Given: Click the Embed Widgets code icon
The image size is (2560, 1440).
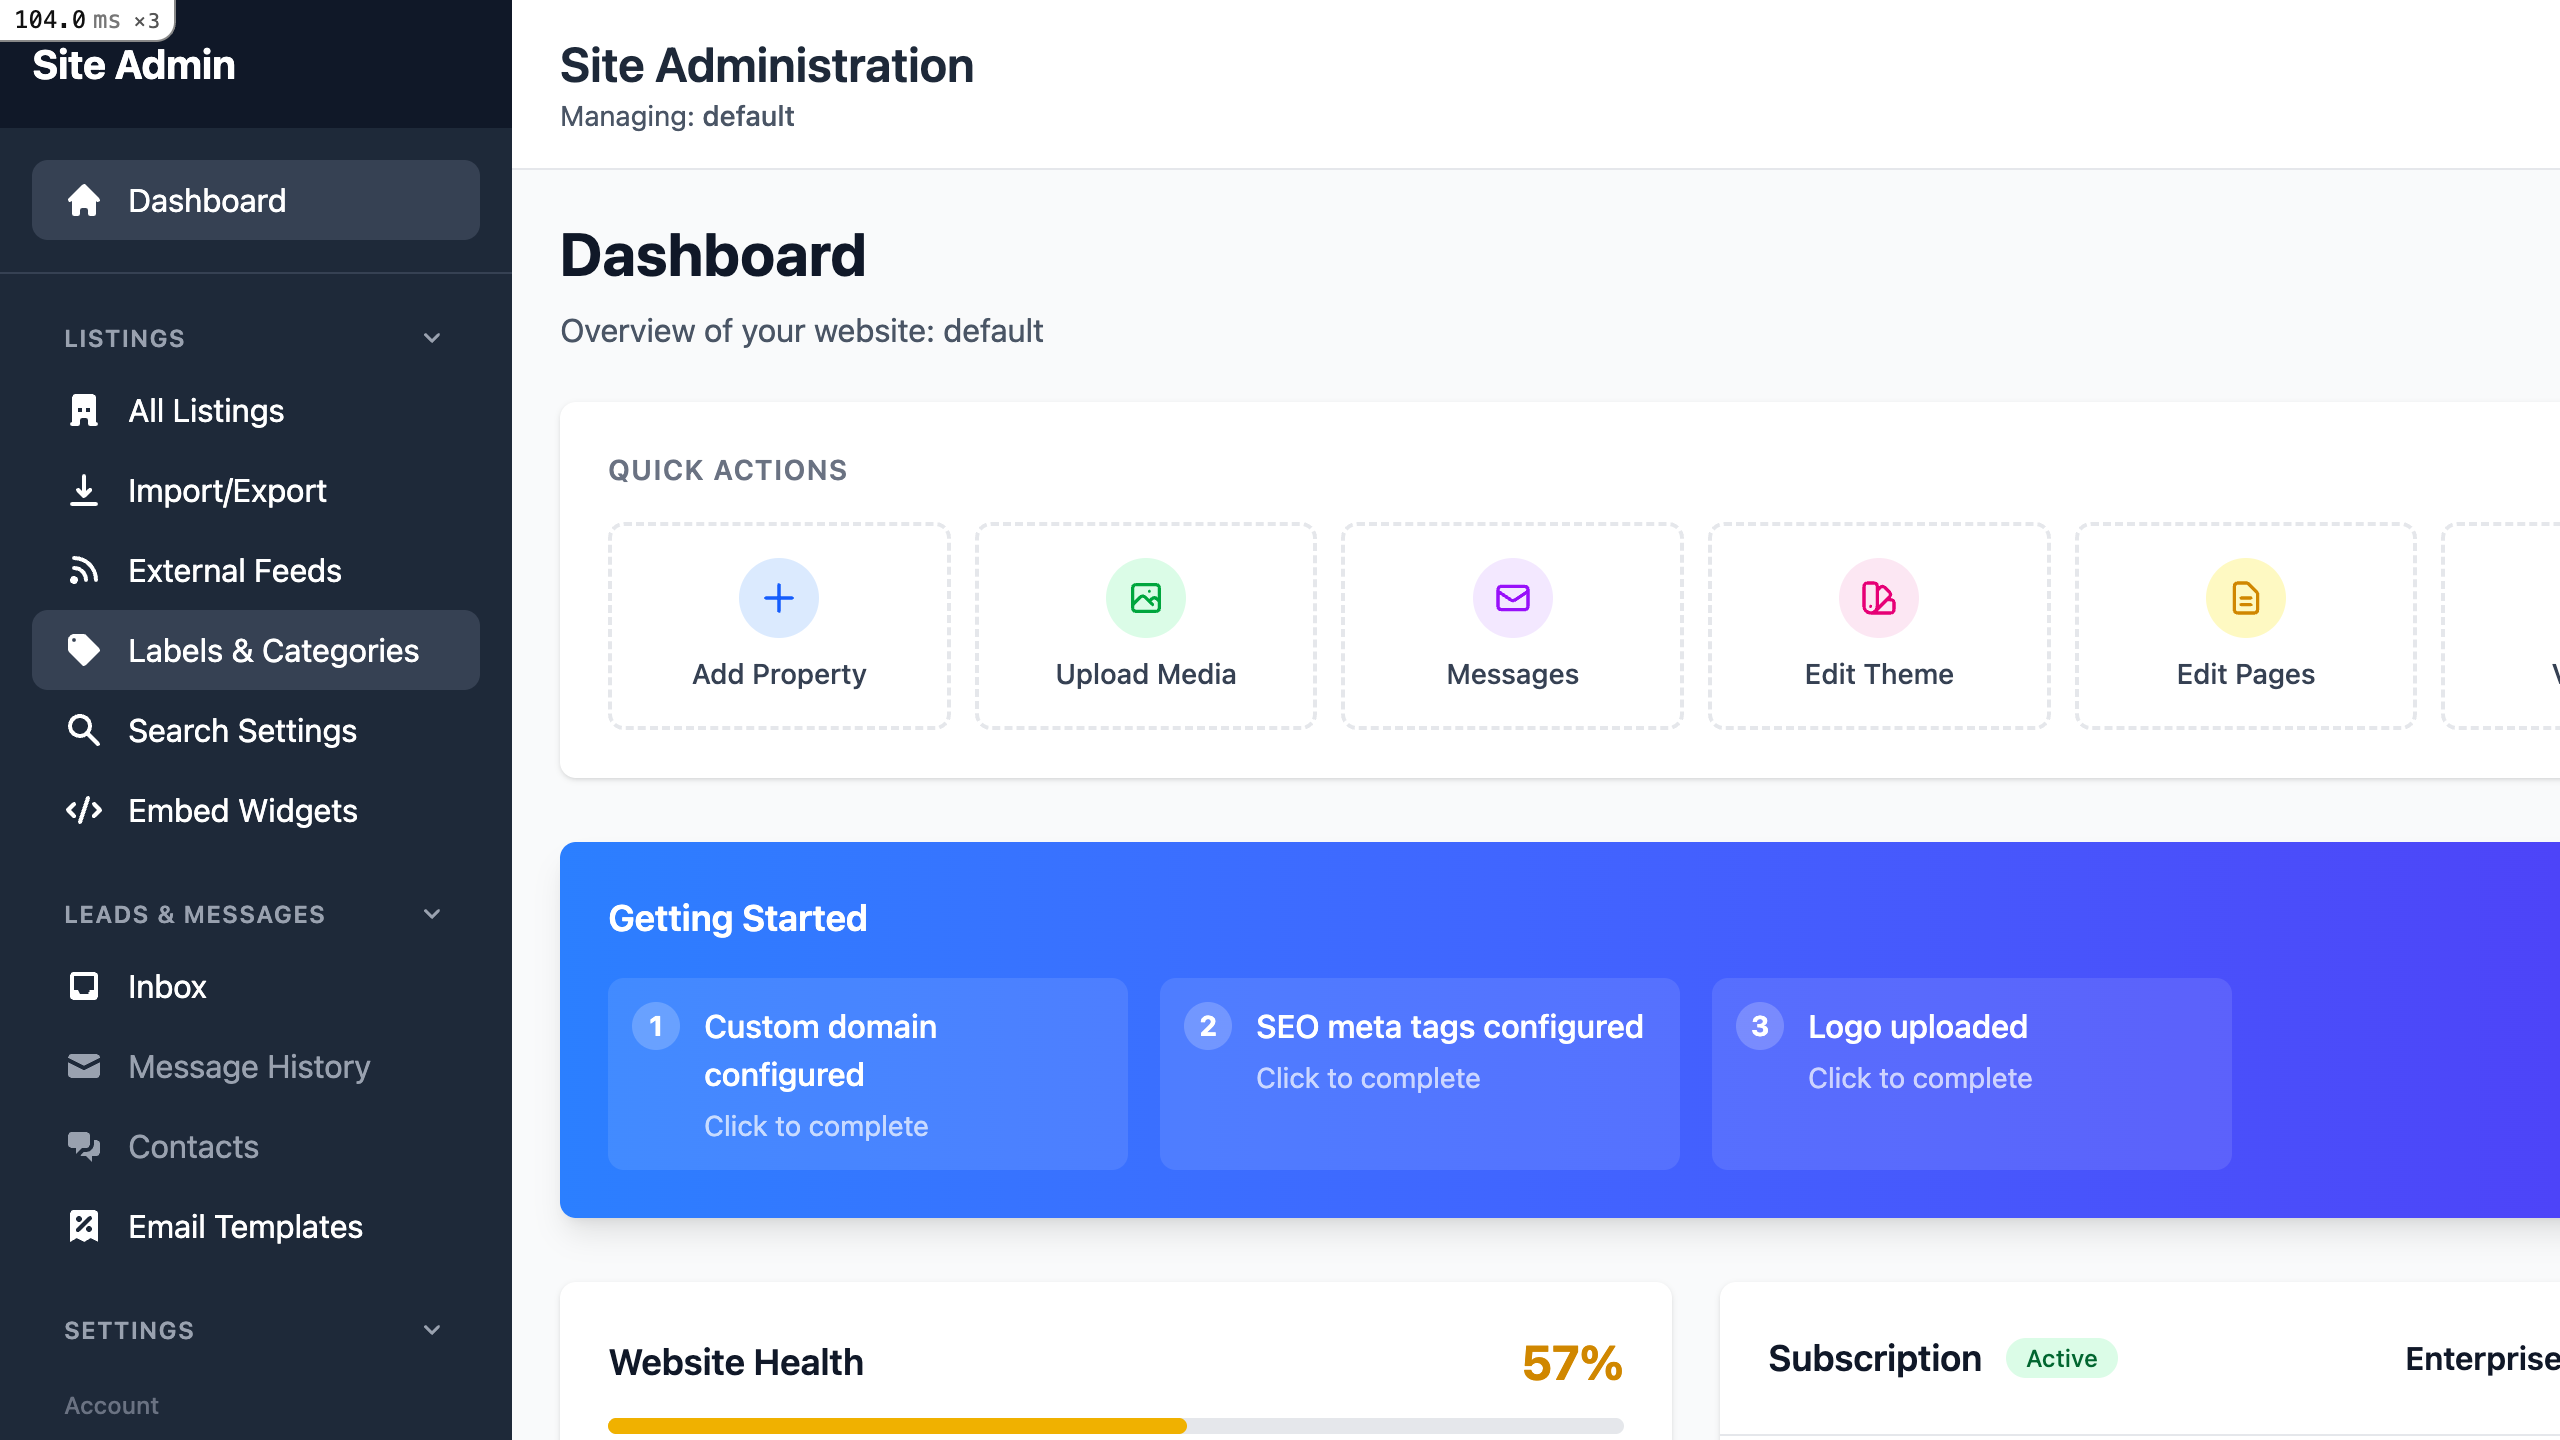Looking at the screenshot, I should tap(84, 810).
